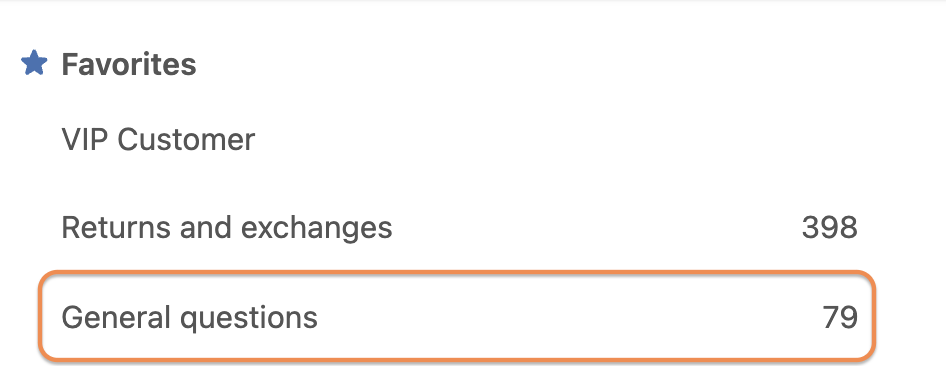Click the 398 ticket count

click(830, 227)
